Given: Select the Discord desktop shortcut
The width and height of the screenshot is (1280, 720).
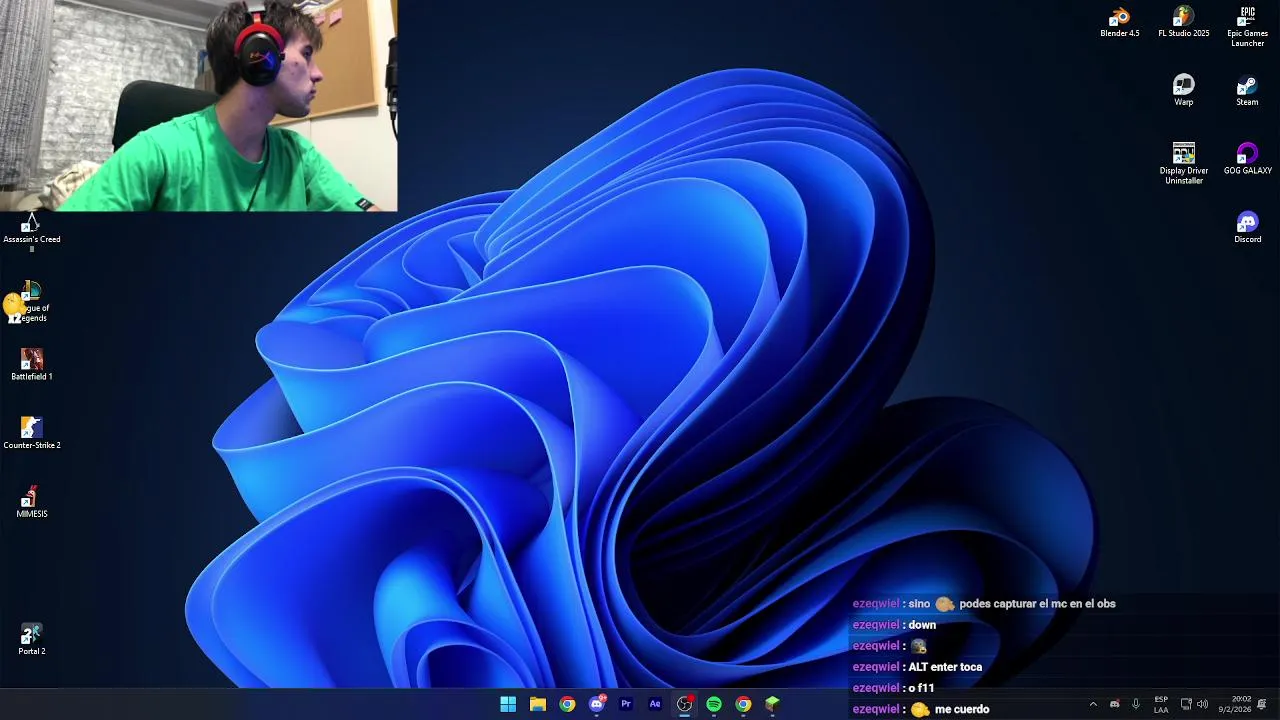Looking at the screenshot, I should click(x=1247, y=227).
